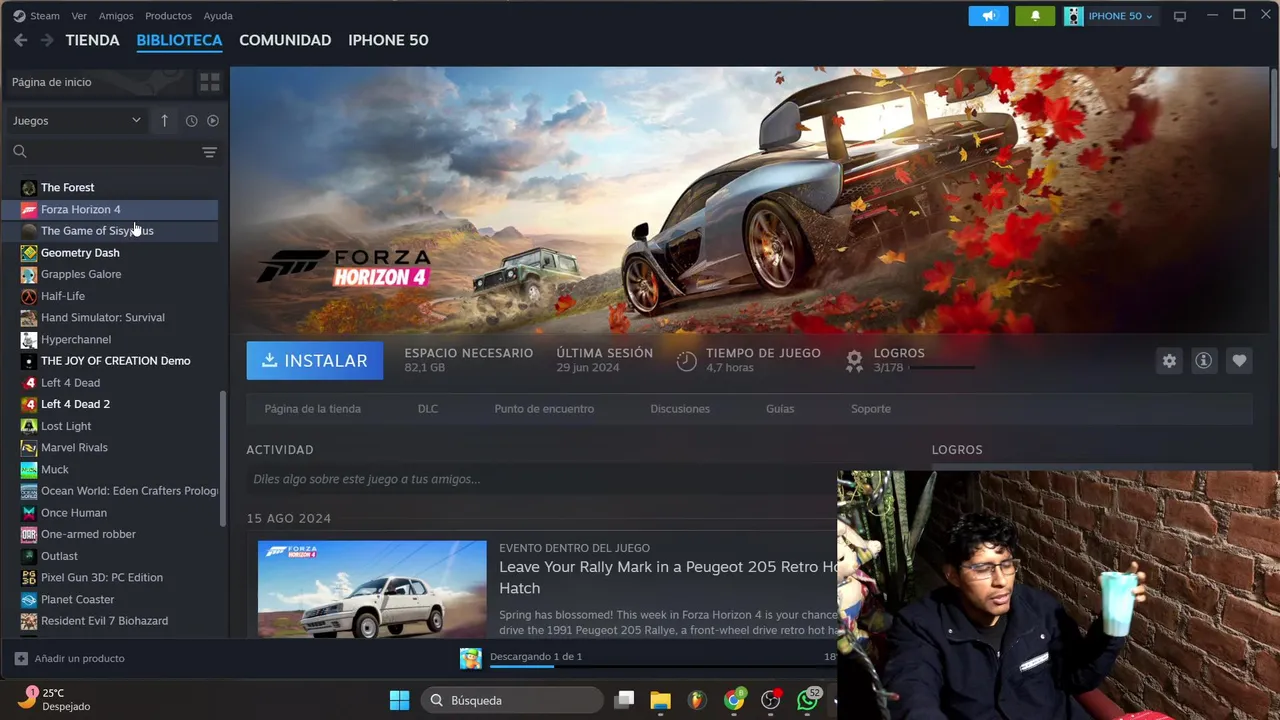Image resolution: width=1280 pixels, height=720 pixels.
Task: Open the advanced filter options icon
Action: coord(209,152)
